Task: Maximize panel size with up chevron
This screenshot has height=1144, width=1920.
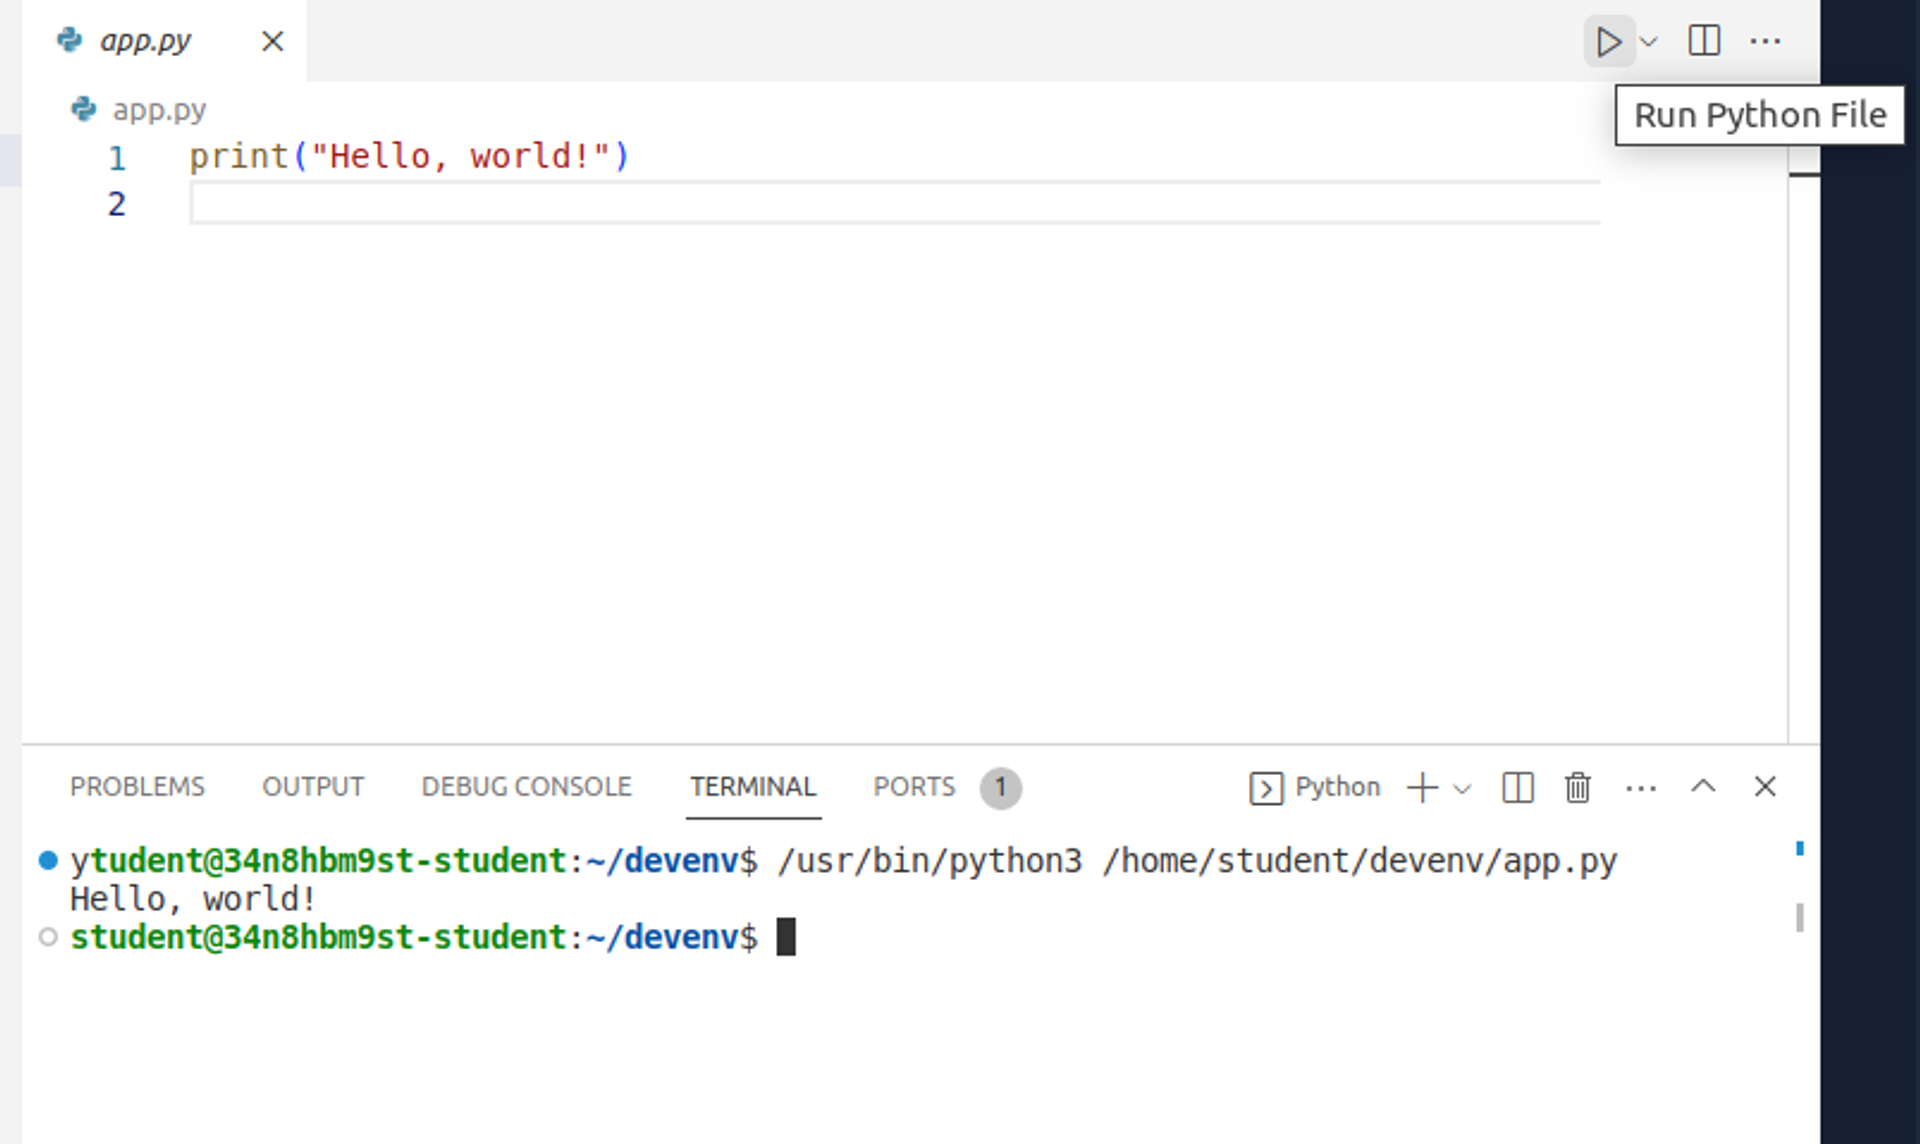Action: coord(1703,787)
